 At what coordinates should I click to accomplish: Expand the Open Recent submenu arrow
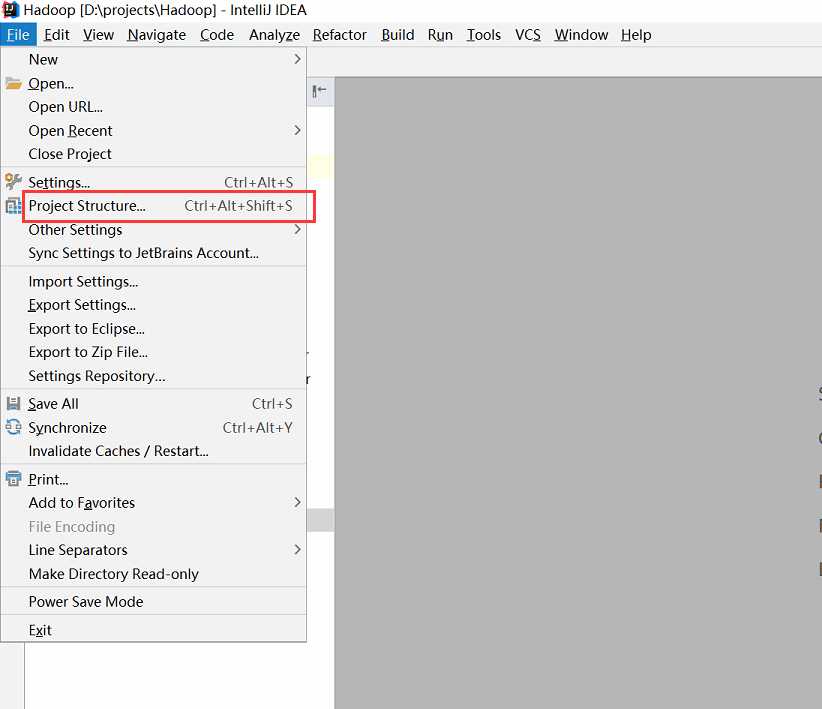pos(297,130)
